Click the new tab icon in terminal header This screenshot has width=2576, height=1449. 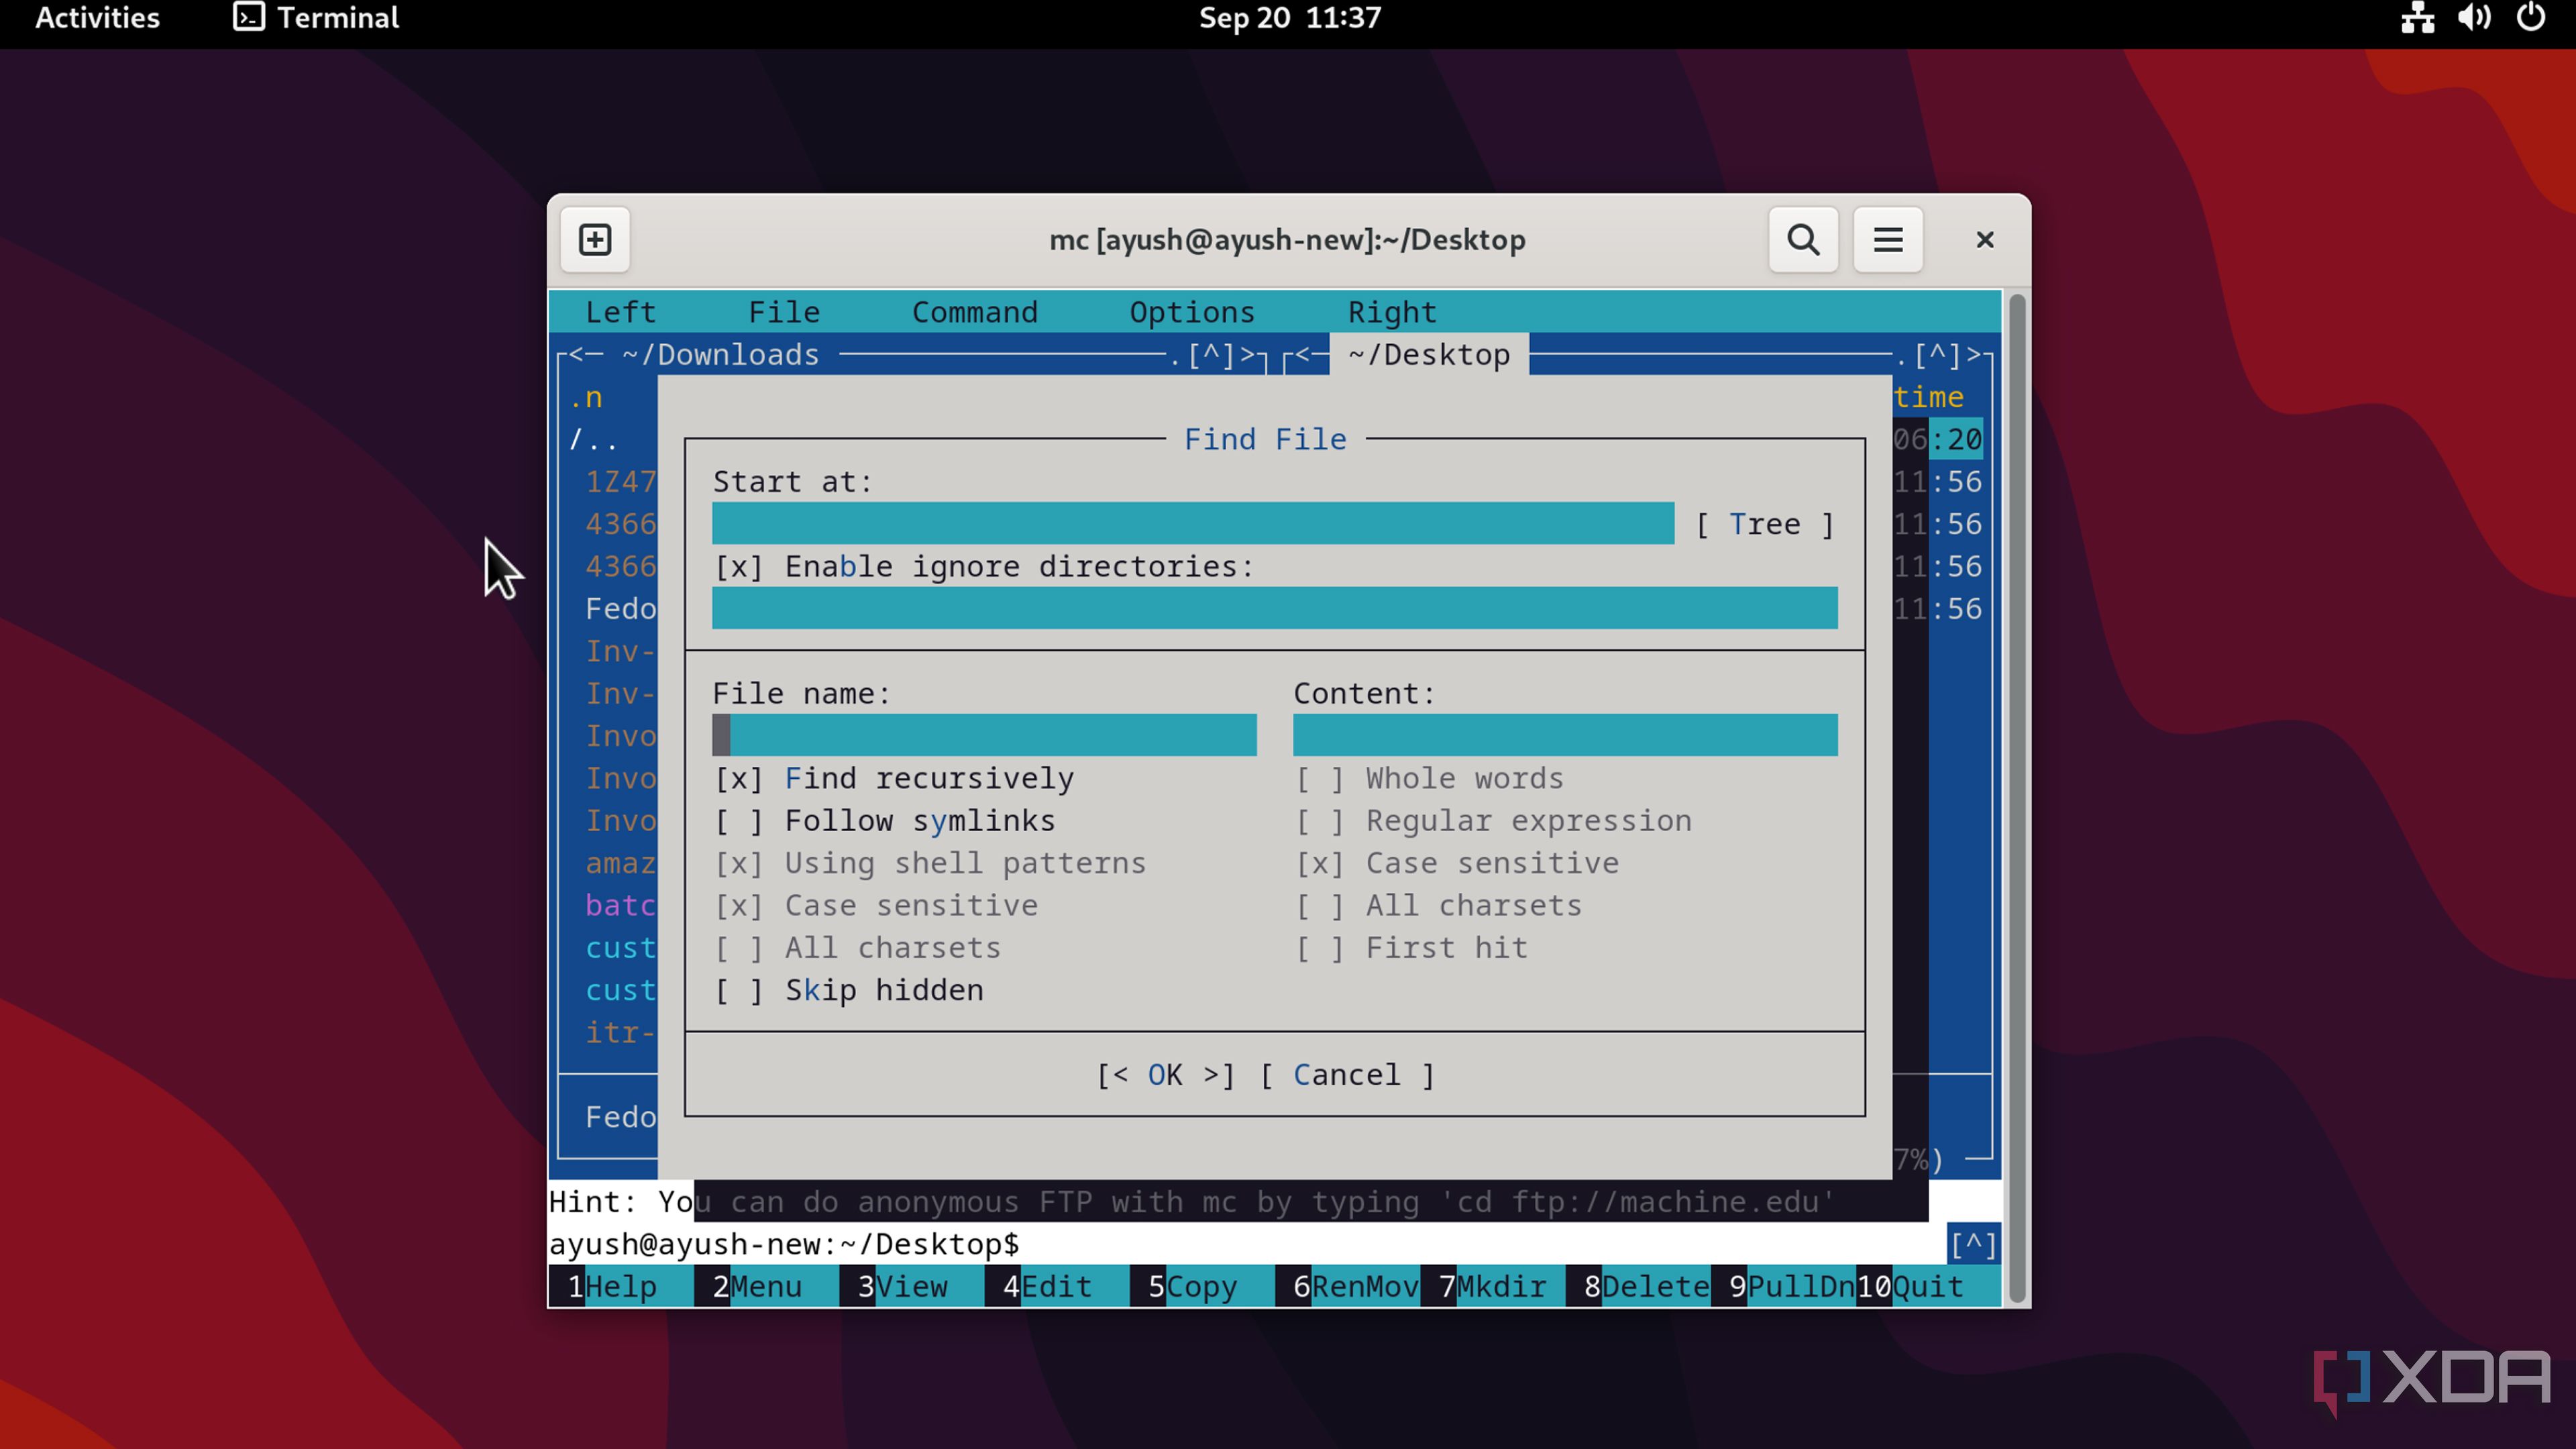pos(595,240)
